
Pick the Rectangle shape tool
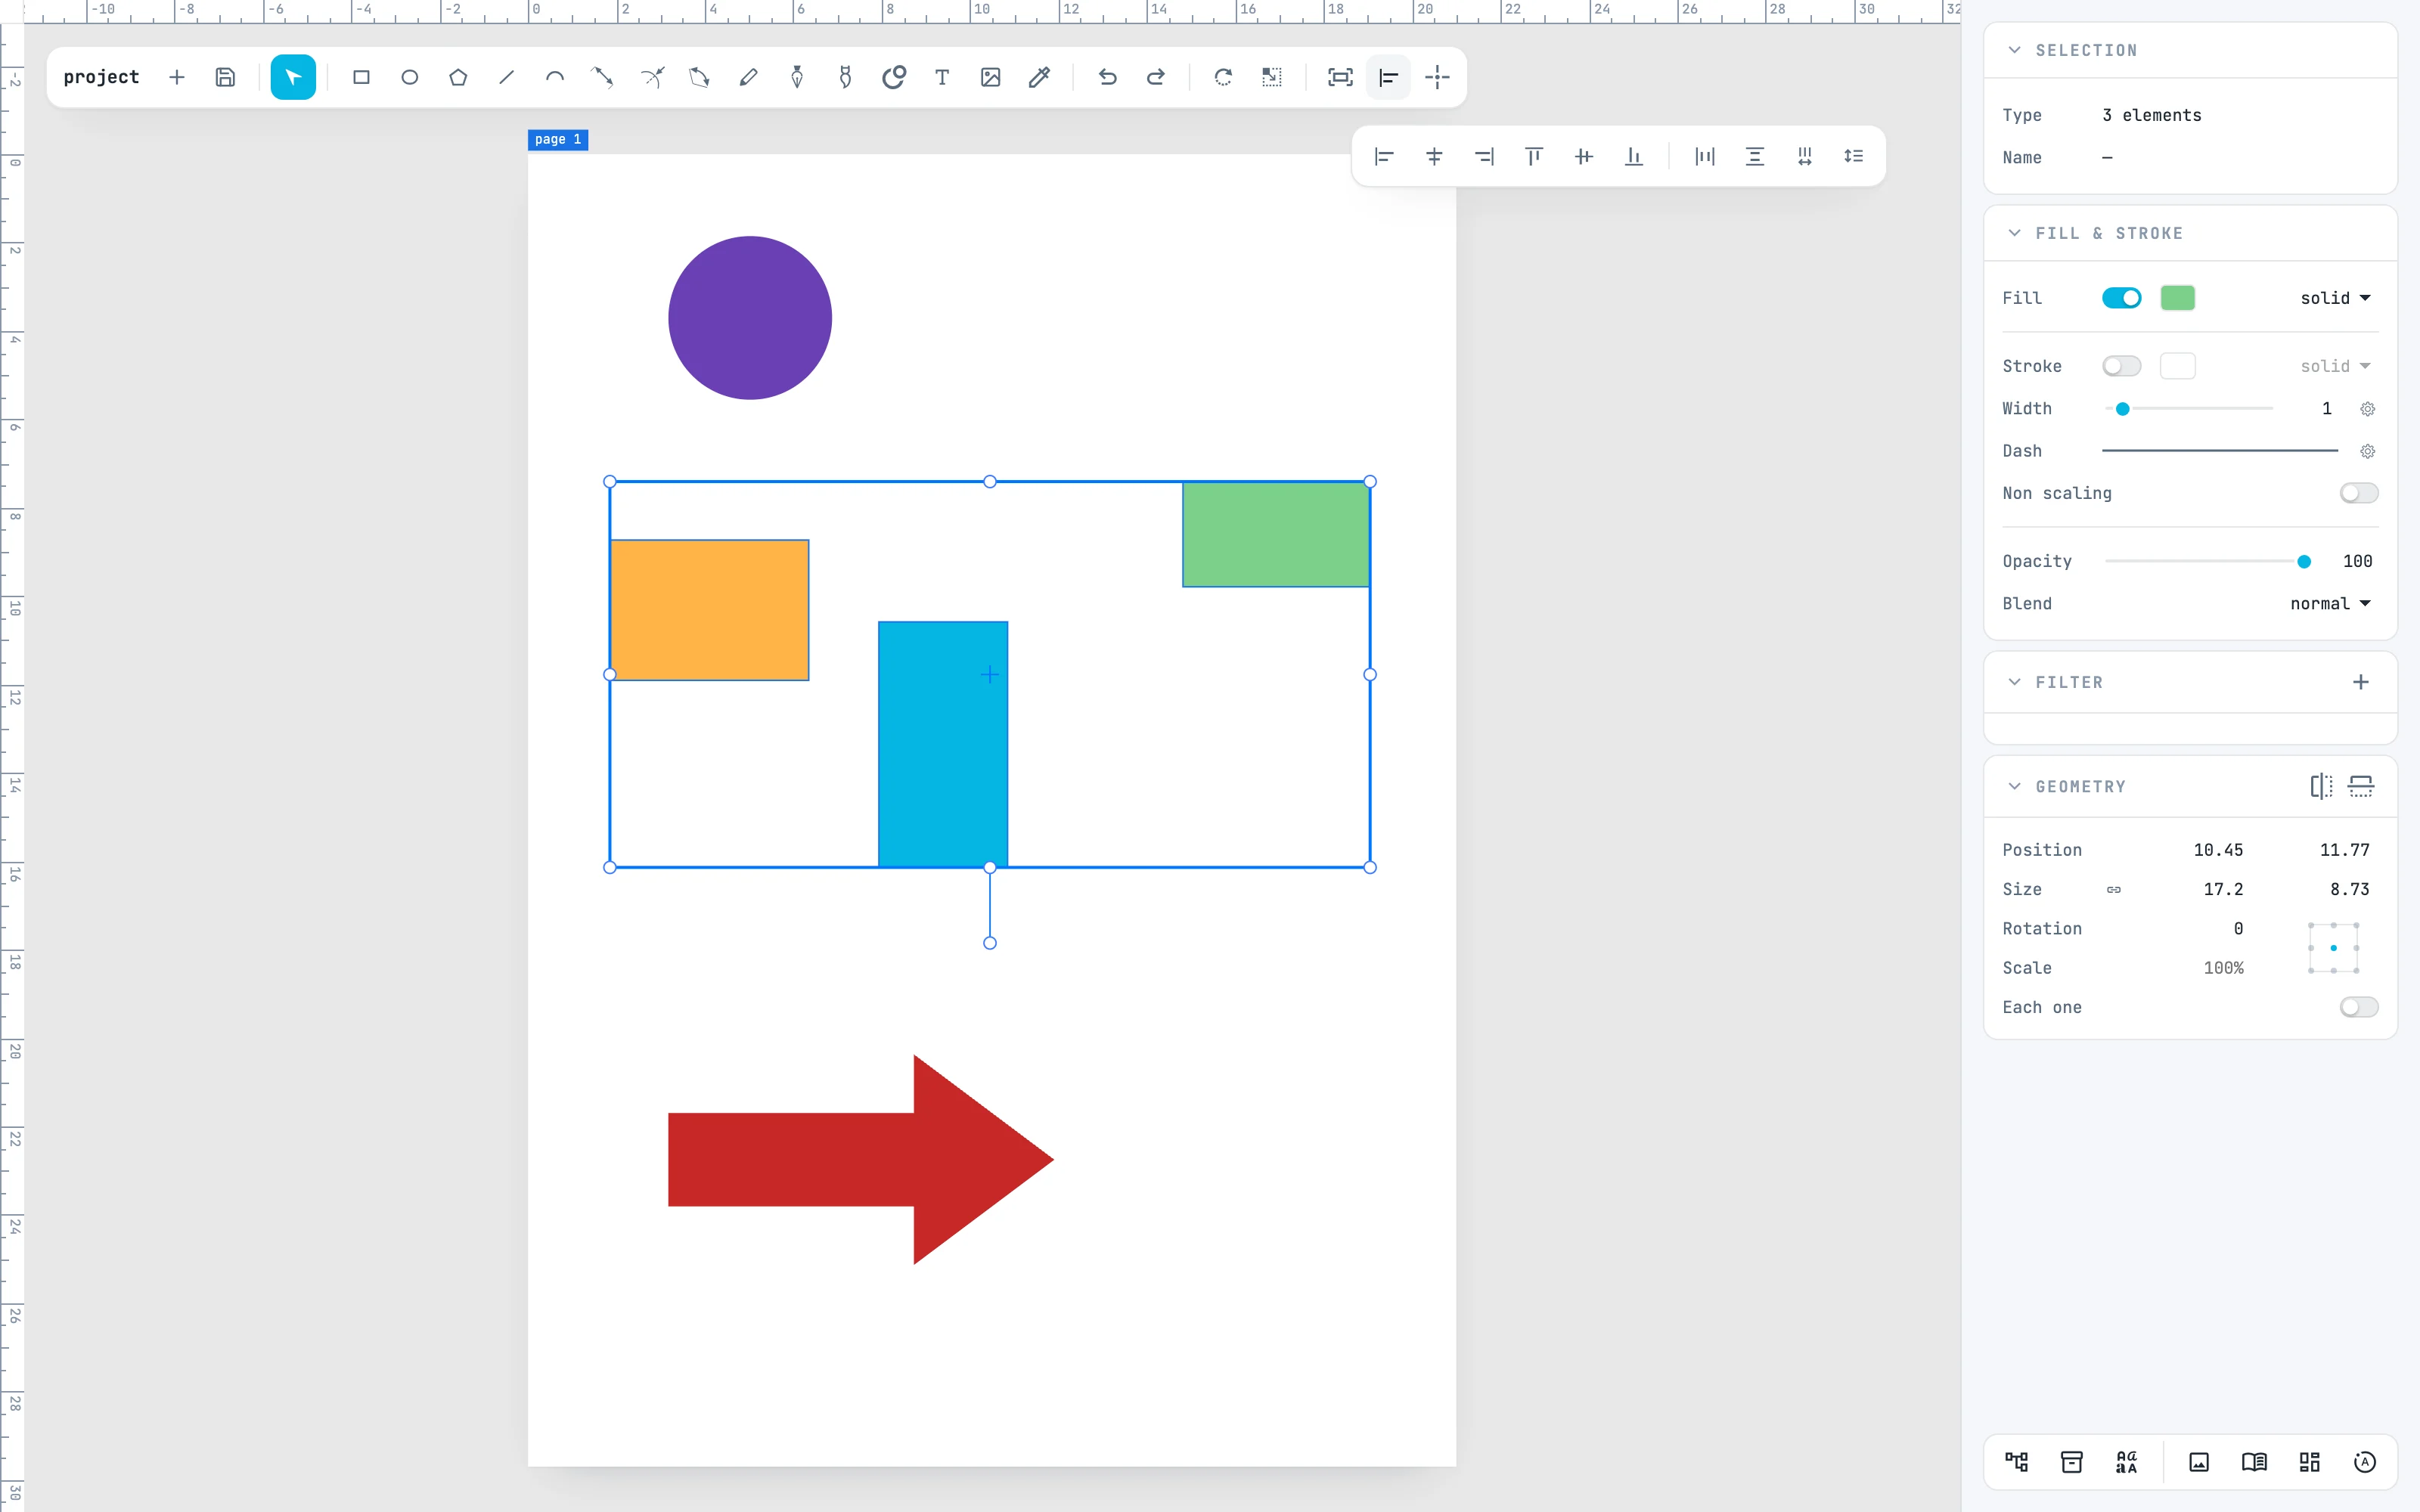tap(361, 77)
